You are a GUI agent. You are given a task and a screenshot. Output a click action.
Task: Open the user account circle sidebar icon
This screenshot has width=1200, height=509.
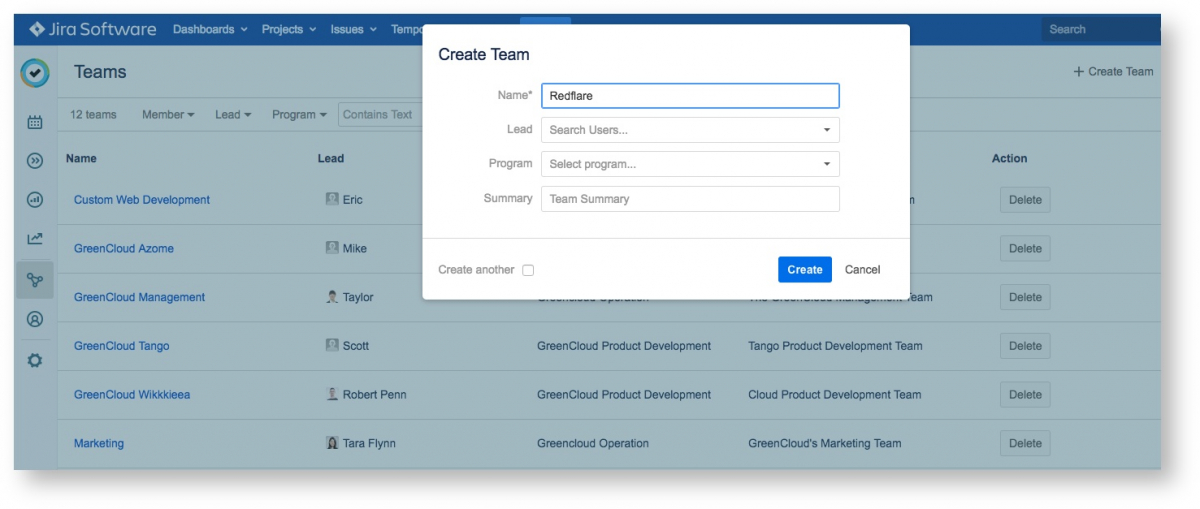coord(35,320)
